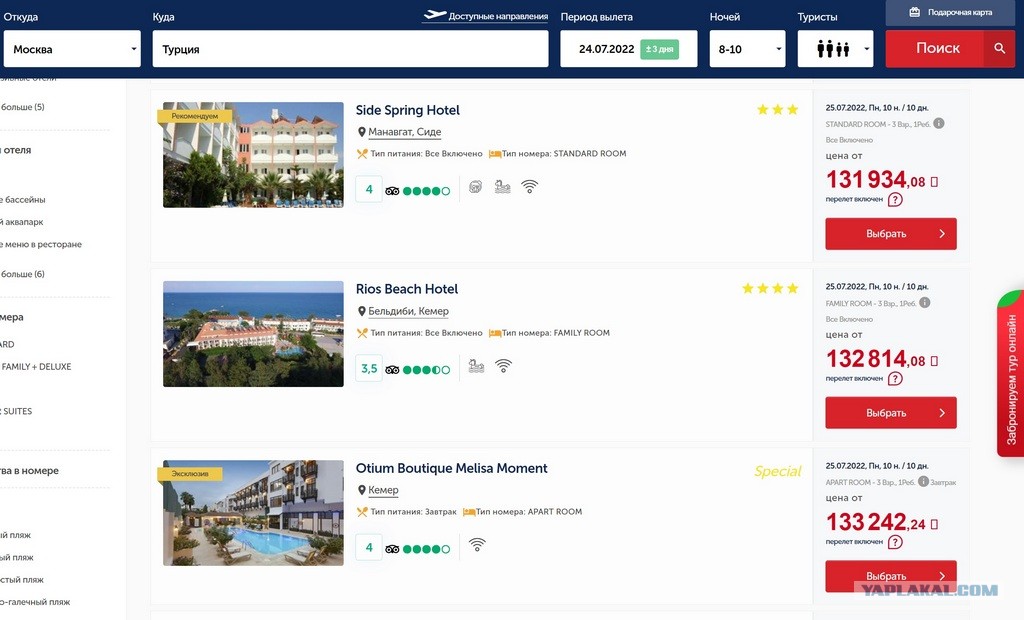Click the TripAdvisor owl icon for Side Spring Hotel
The image size is (1024, 620).
pos(392,191)
